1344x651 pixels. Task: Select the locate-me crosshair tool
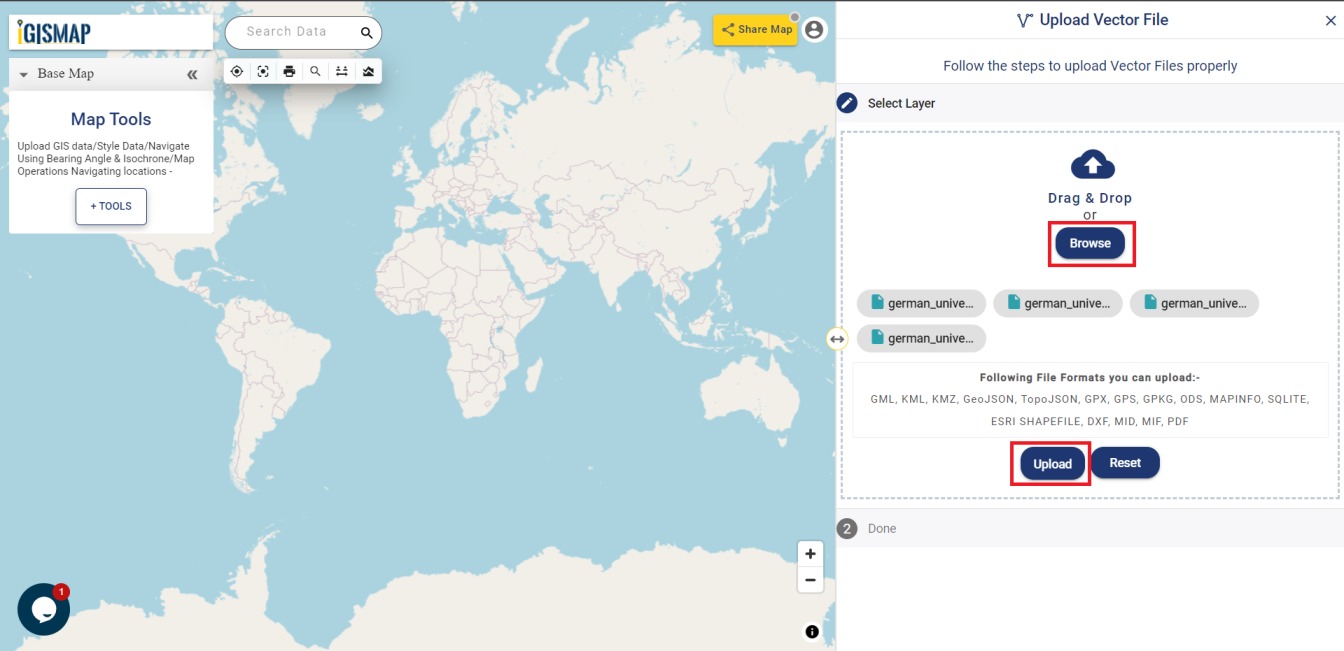coord(237,71)
